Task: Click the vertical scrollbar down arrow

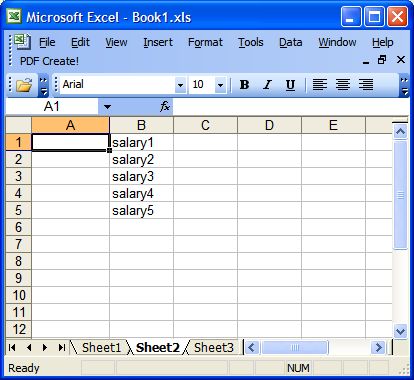Action: click(400, 331)
